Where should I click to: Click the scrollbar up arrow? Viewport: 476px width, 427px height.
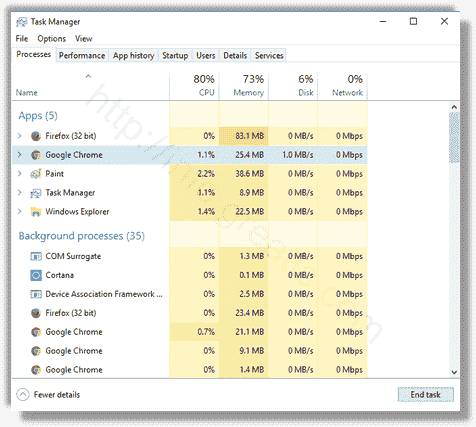[454, 107]
